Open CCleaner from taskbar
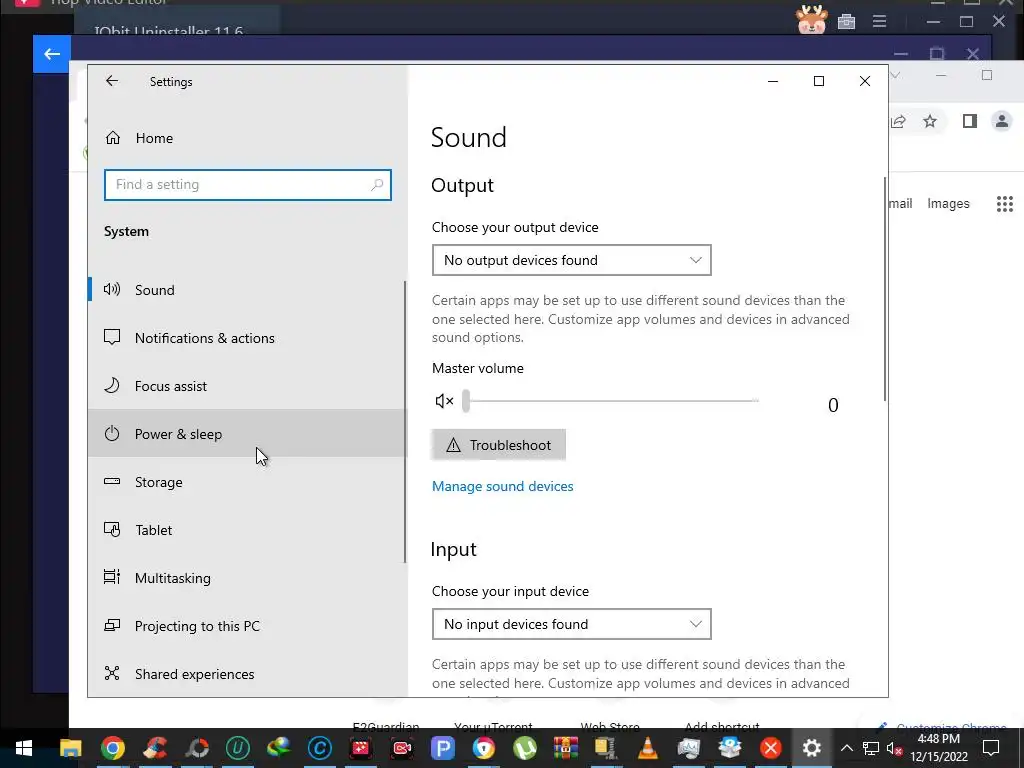Image resolution: width=1024 pixels, height=768 pixels. 154,748
